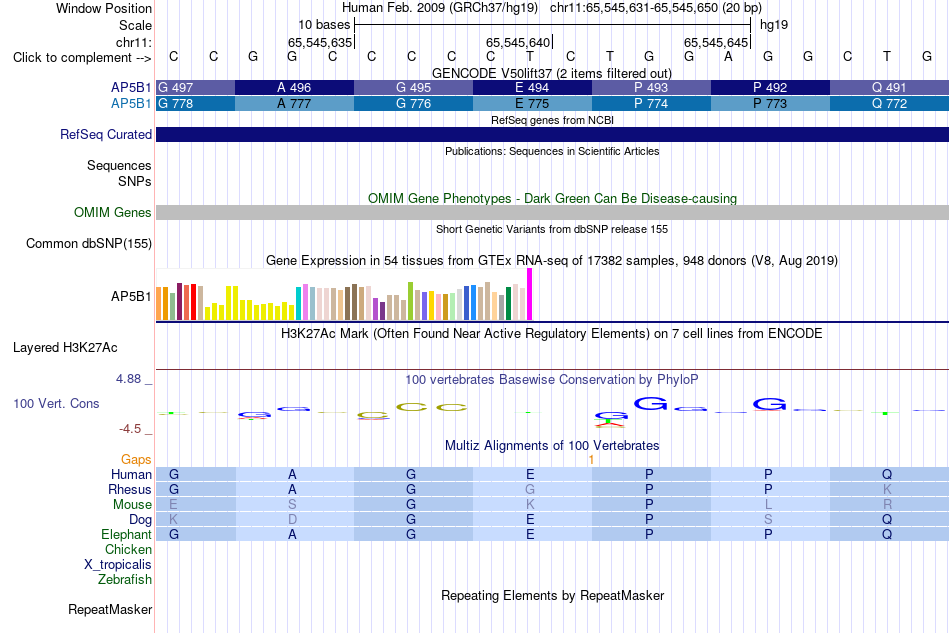
Task: Select the E 775 codon block
Action: (x=533, y=104)
